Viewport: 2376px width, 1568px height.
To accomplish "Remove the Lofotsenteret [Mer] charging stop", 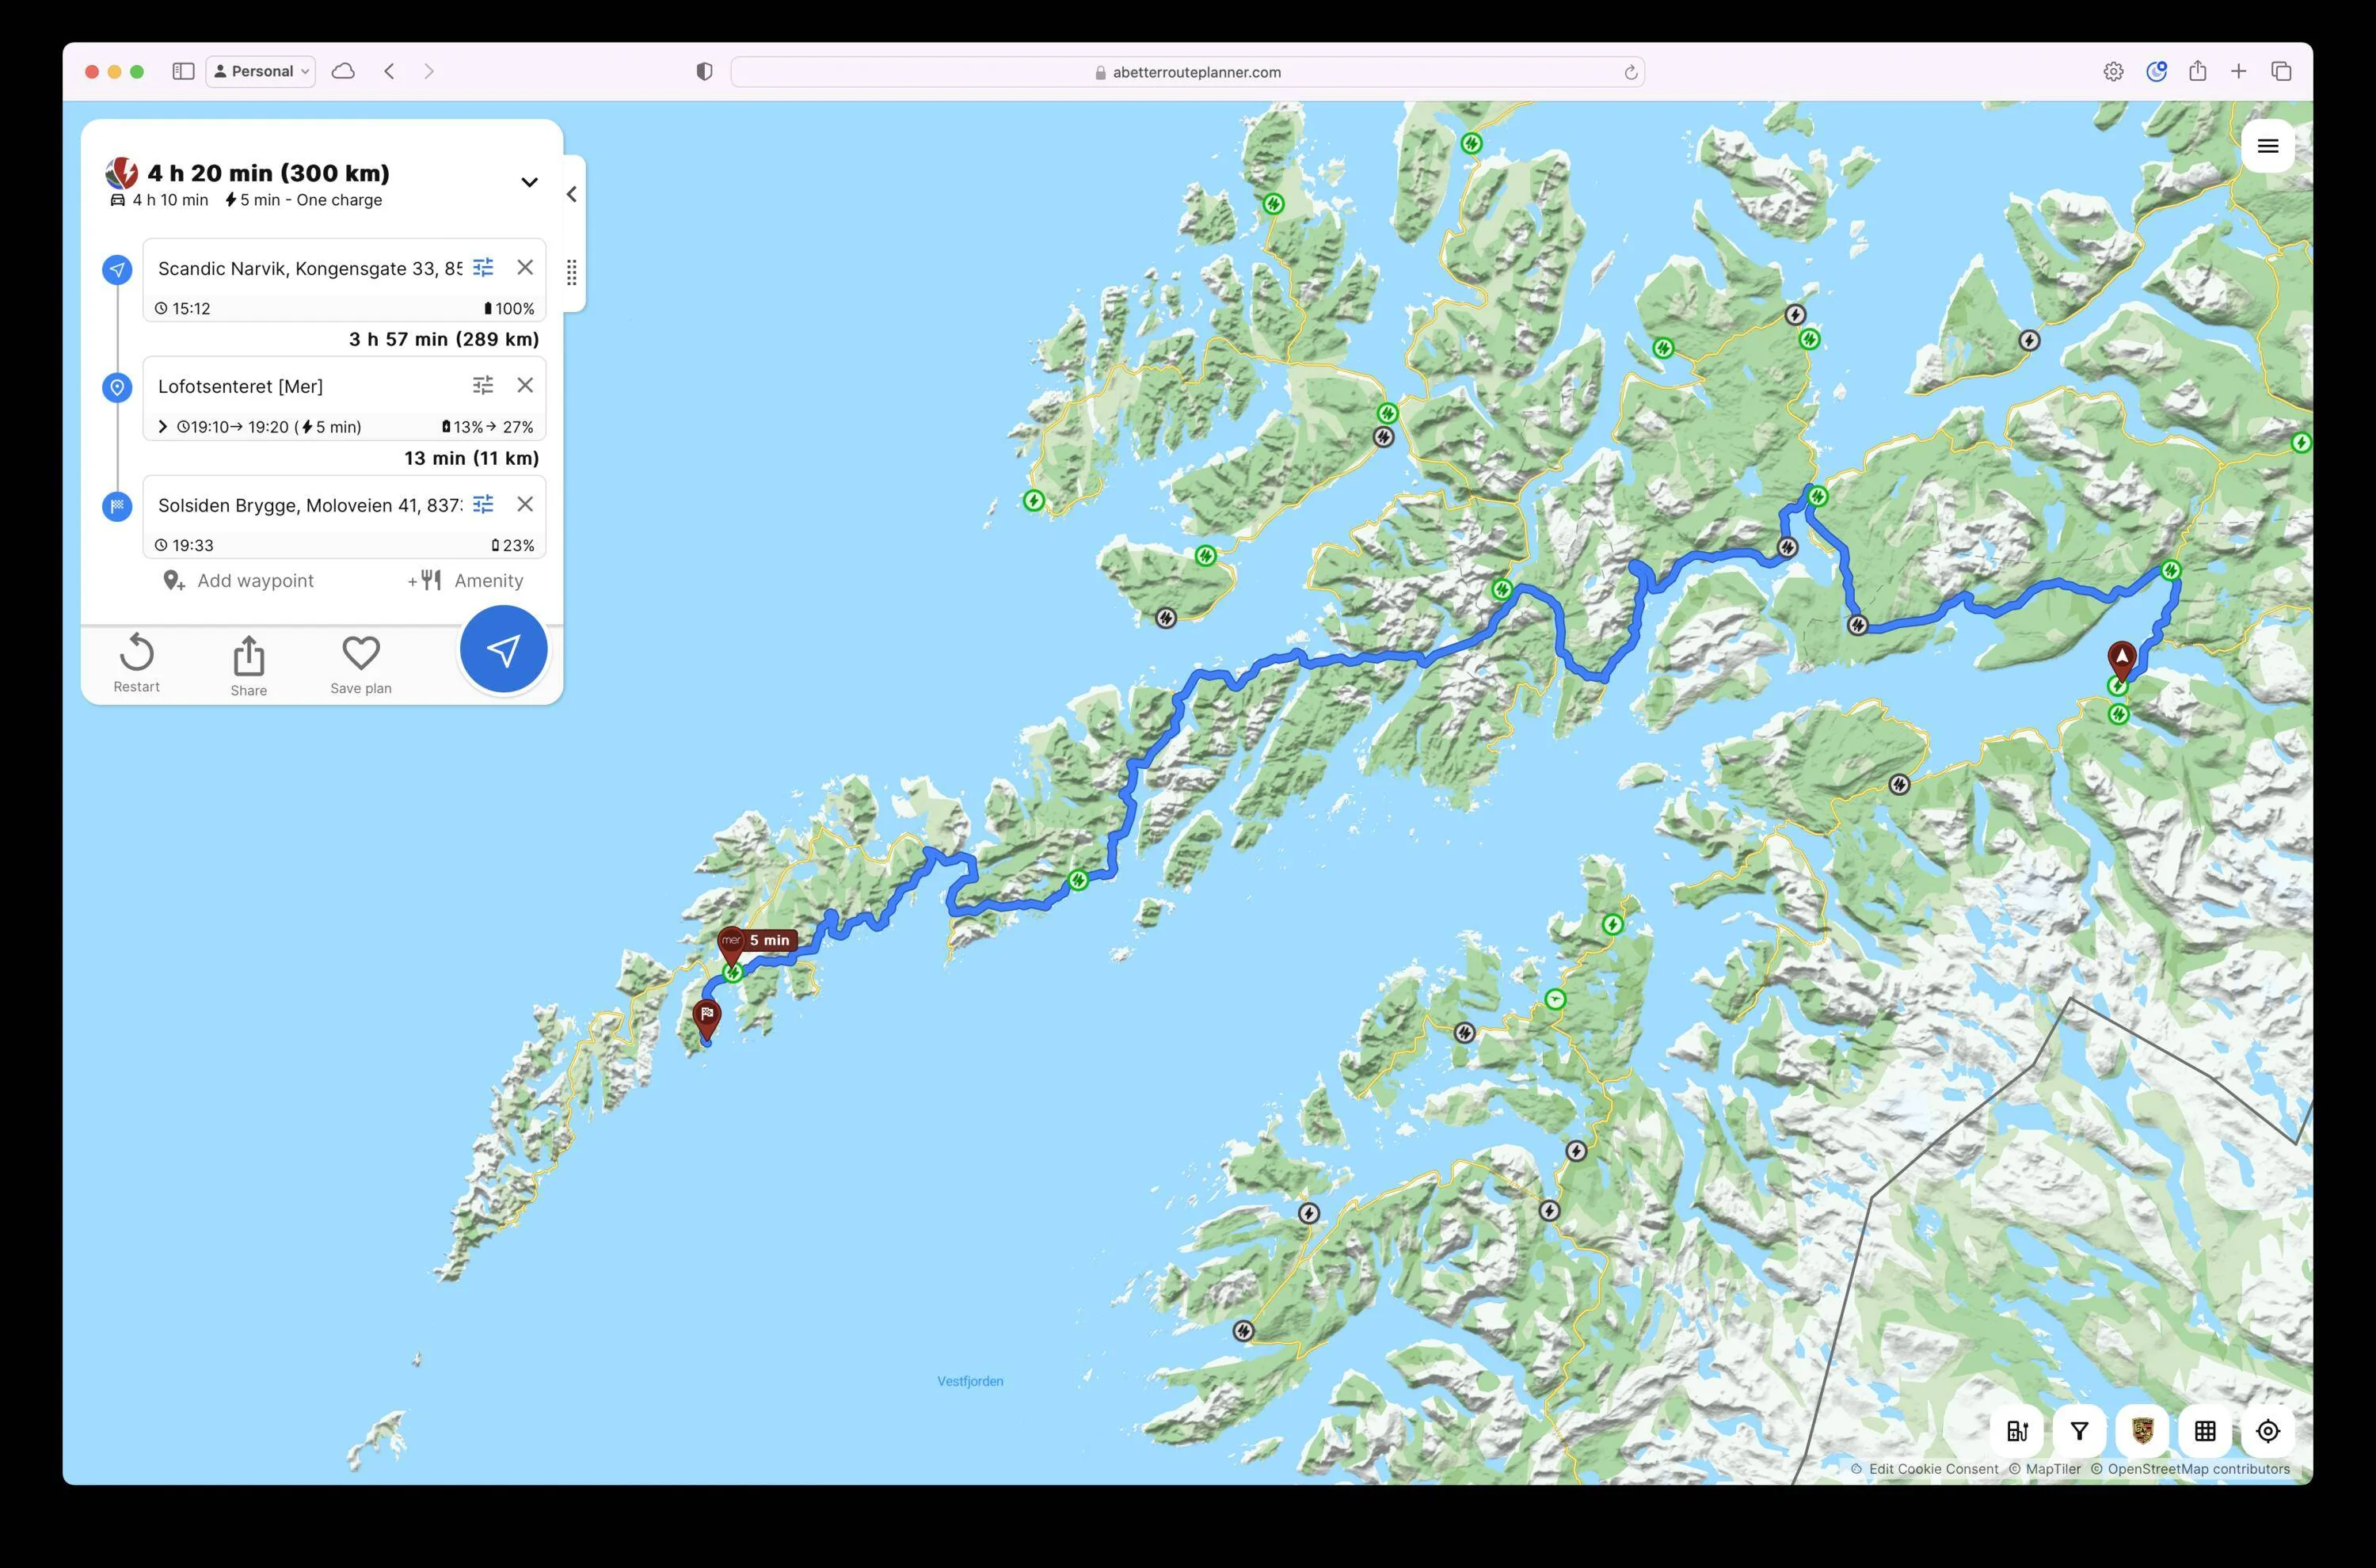I will (525, 385).
